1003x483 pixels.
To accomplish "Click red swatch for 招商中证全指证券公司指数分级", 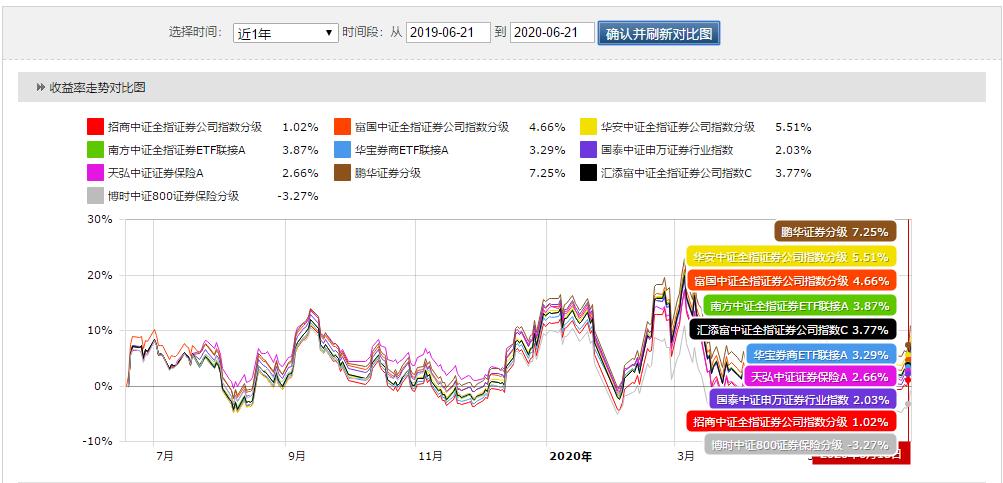I will 95,127.
